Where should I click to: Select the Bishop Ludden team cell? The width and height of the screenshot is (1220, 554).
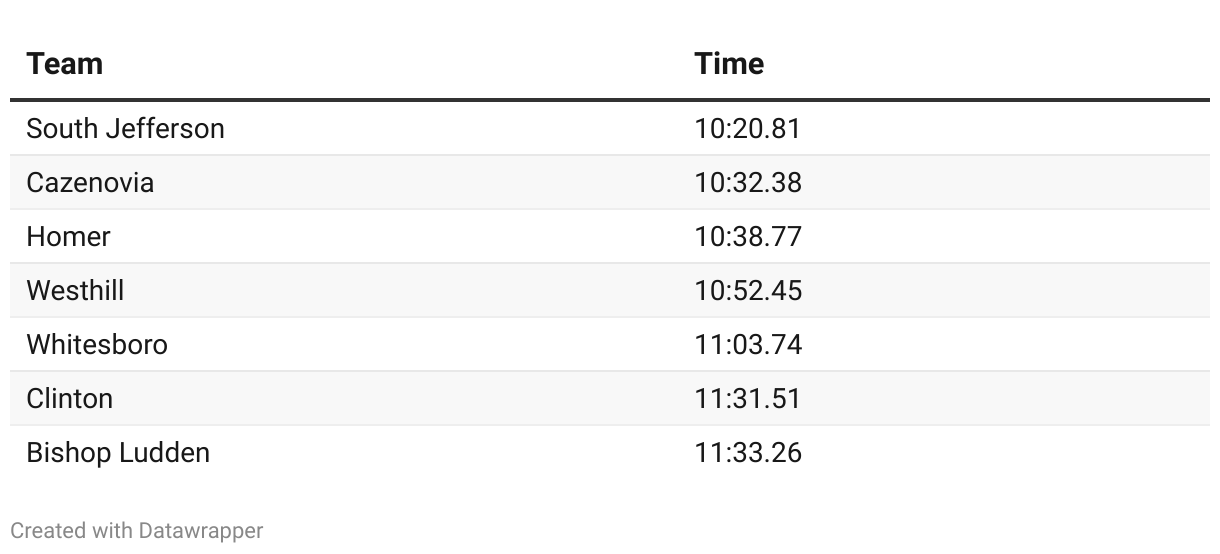pos(118,453)
